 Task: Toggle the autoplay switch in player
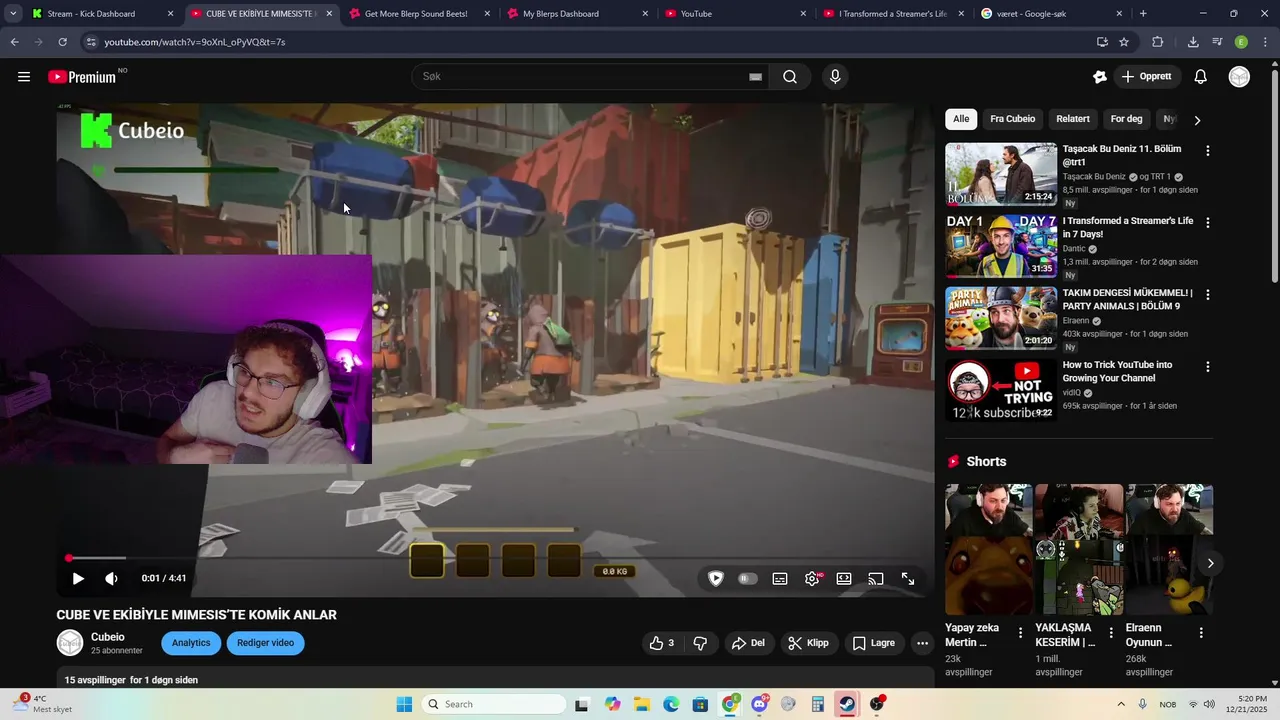point(748,578)
